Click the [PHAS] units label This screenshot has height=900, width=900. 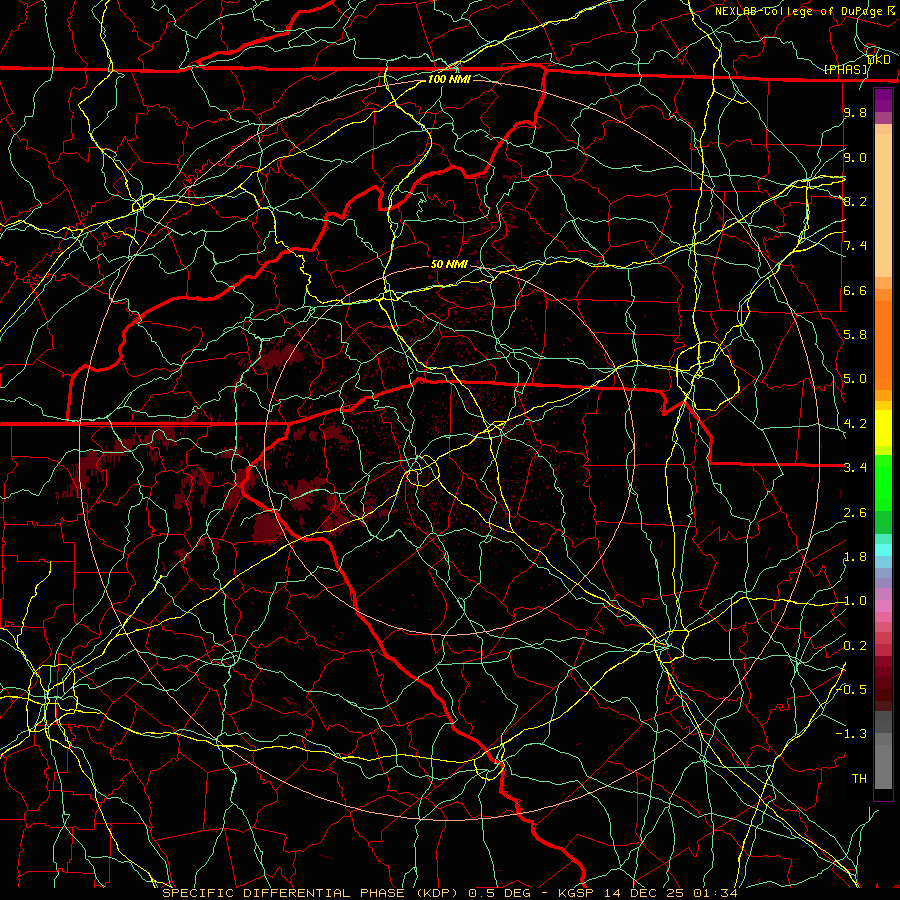point(846,69)
